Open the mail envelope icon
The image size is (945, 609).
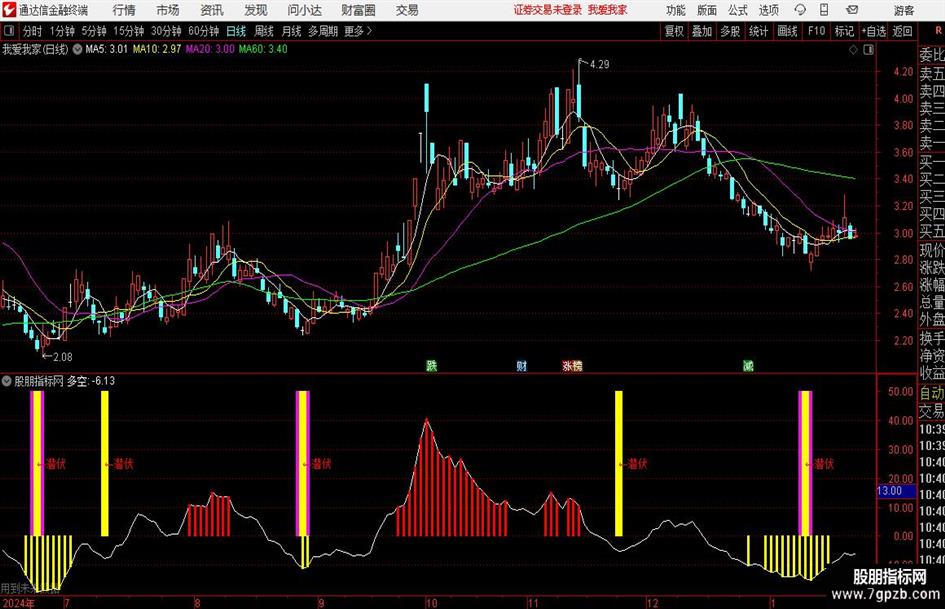coord(852,10)
